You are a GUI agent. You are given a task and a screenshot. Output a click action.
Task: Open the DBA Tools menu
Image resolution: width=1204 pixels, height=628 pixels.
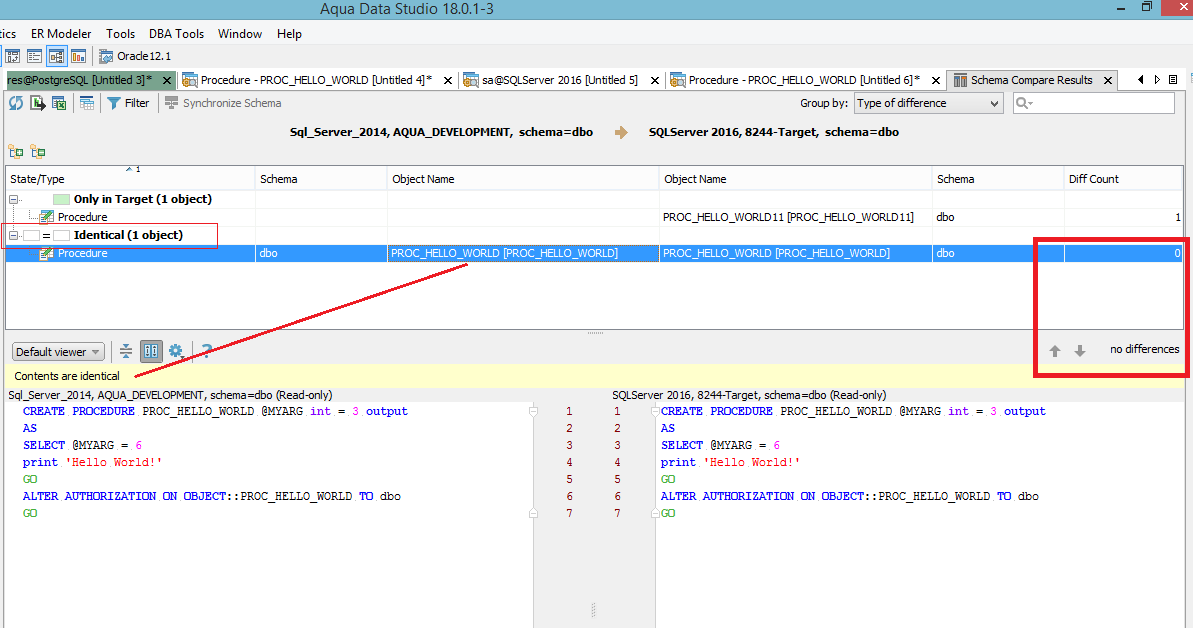176,34
